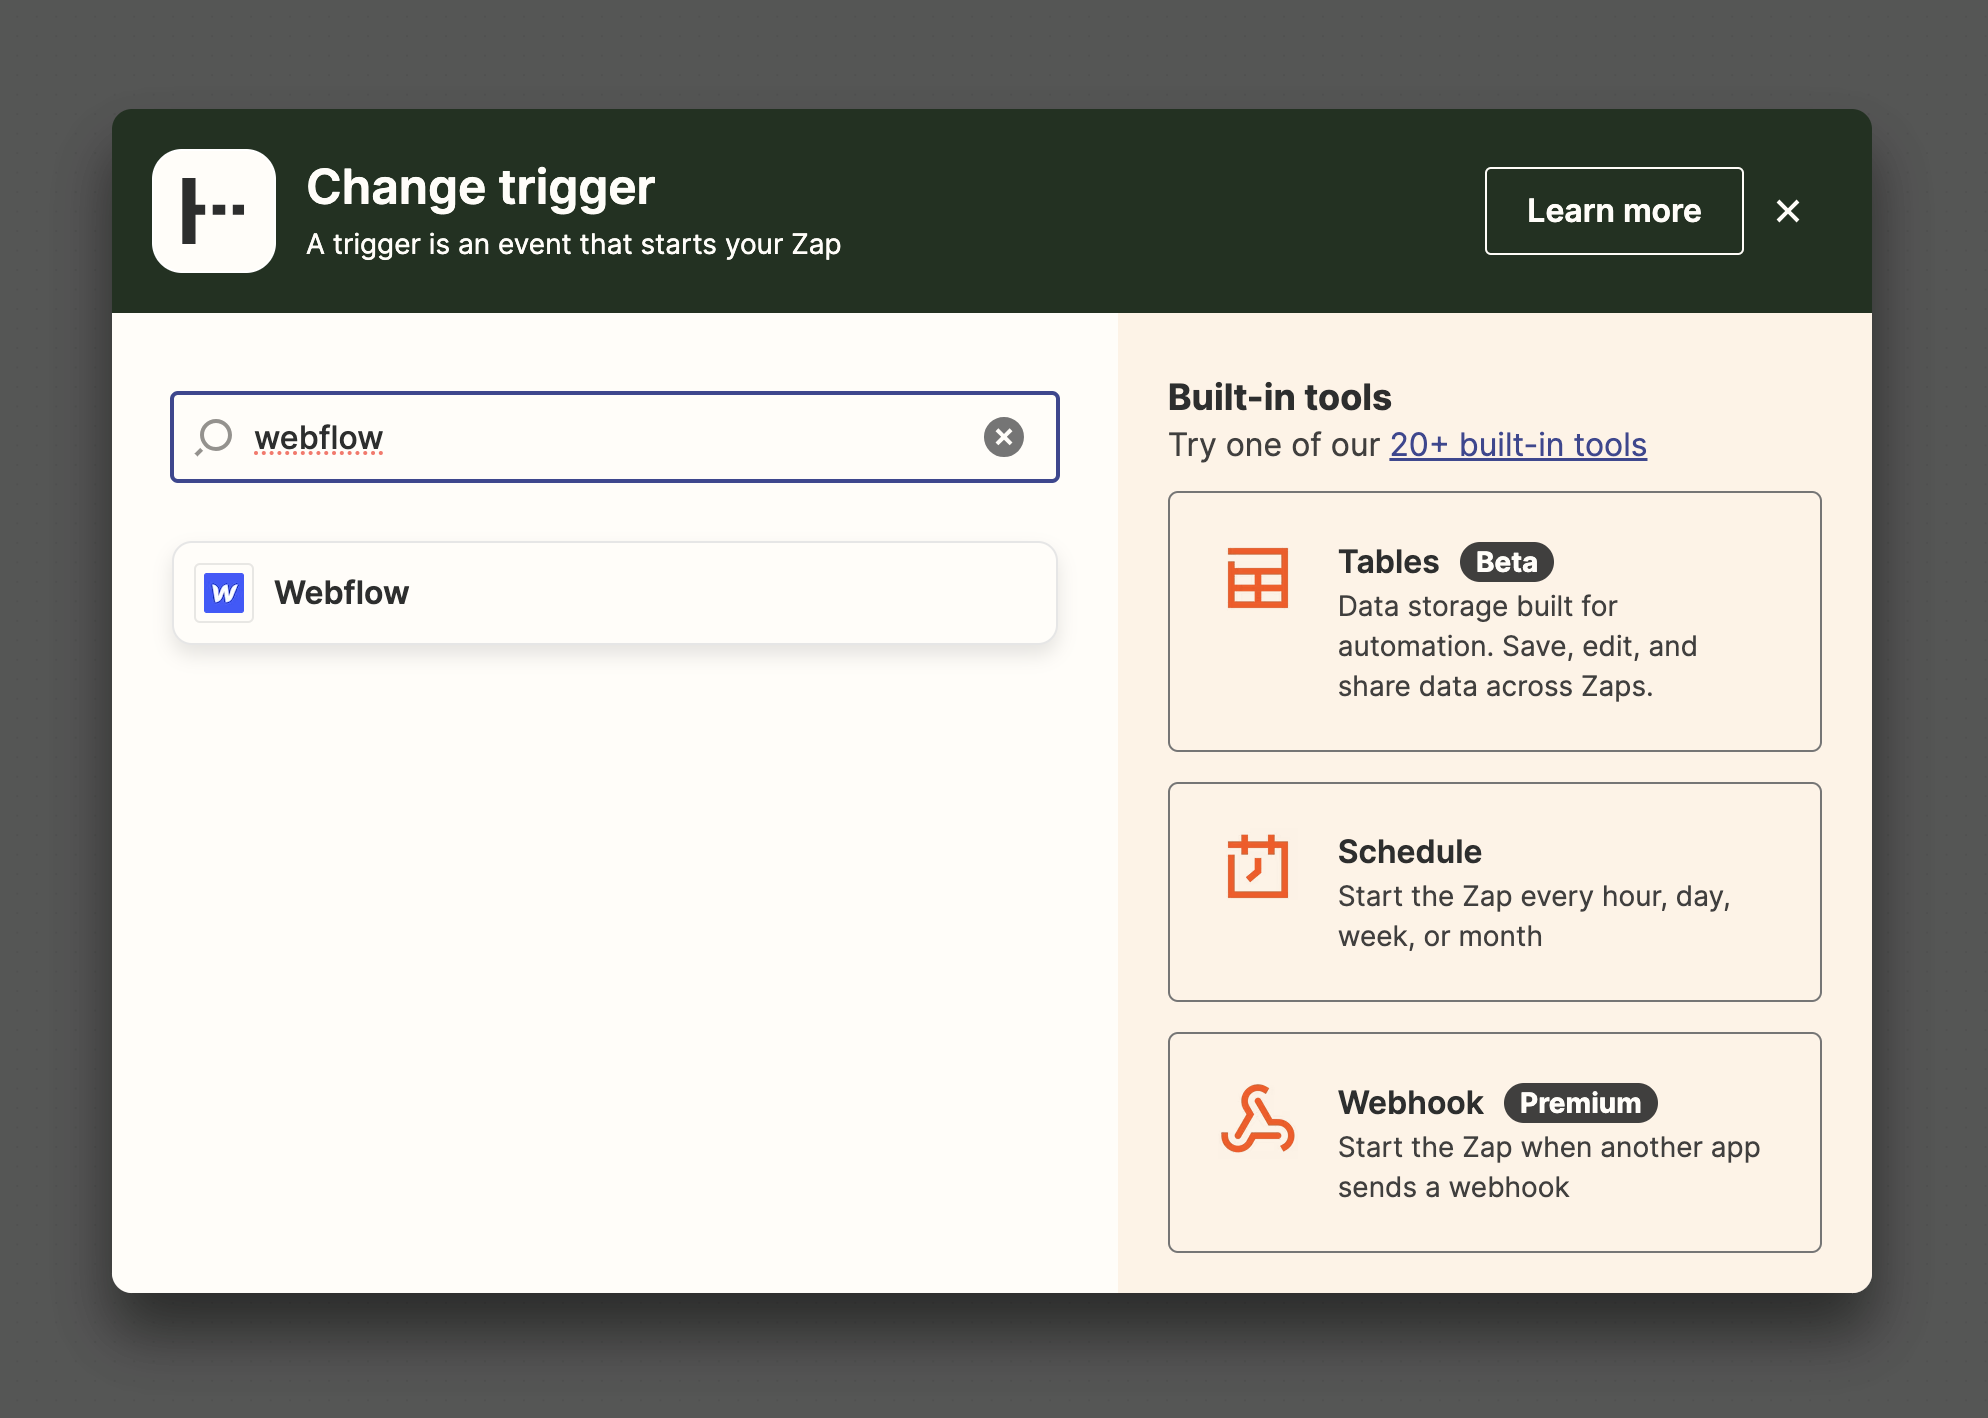Image resolution: width=1988 pixels, height=1418 pixels.
Task: Close the Change trigger dialog
Action: point(1787,211)
